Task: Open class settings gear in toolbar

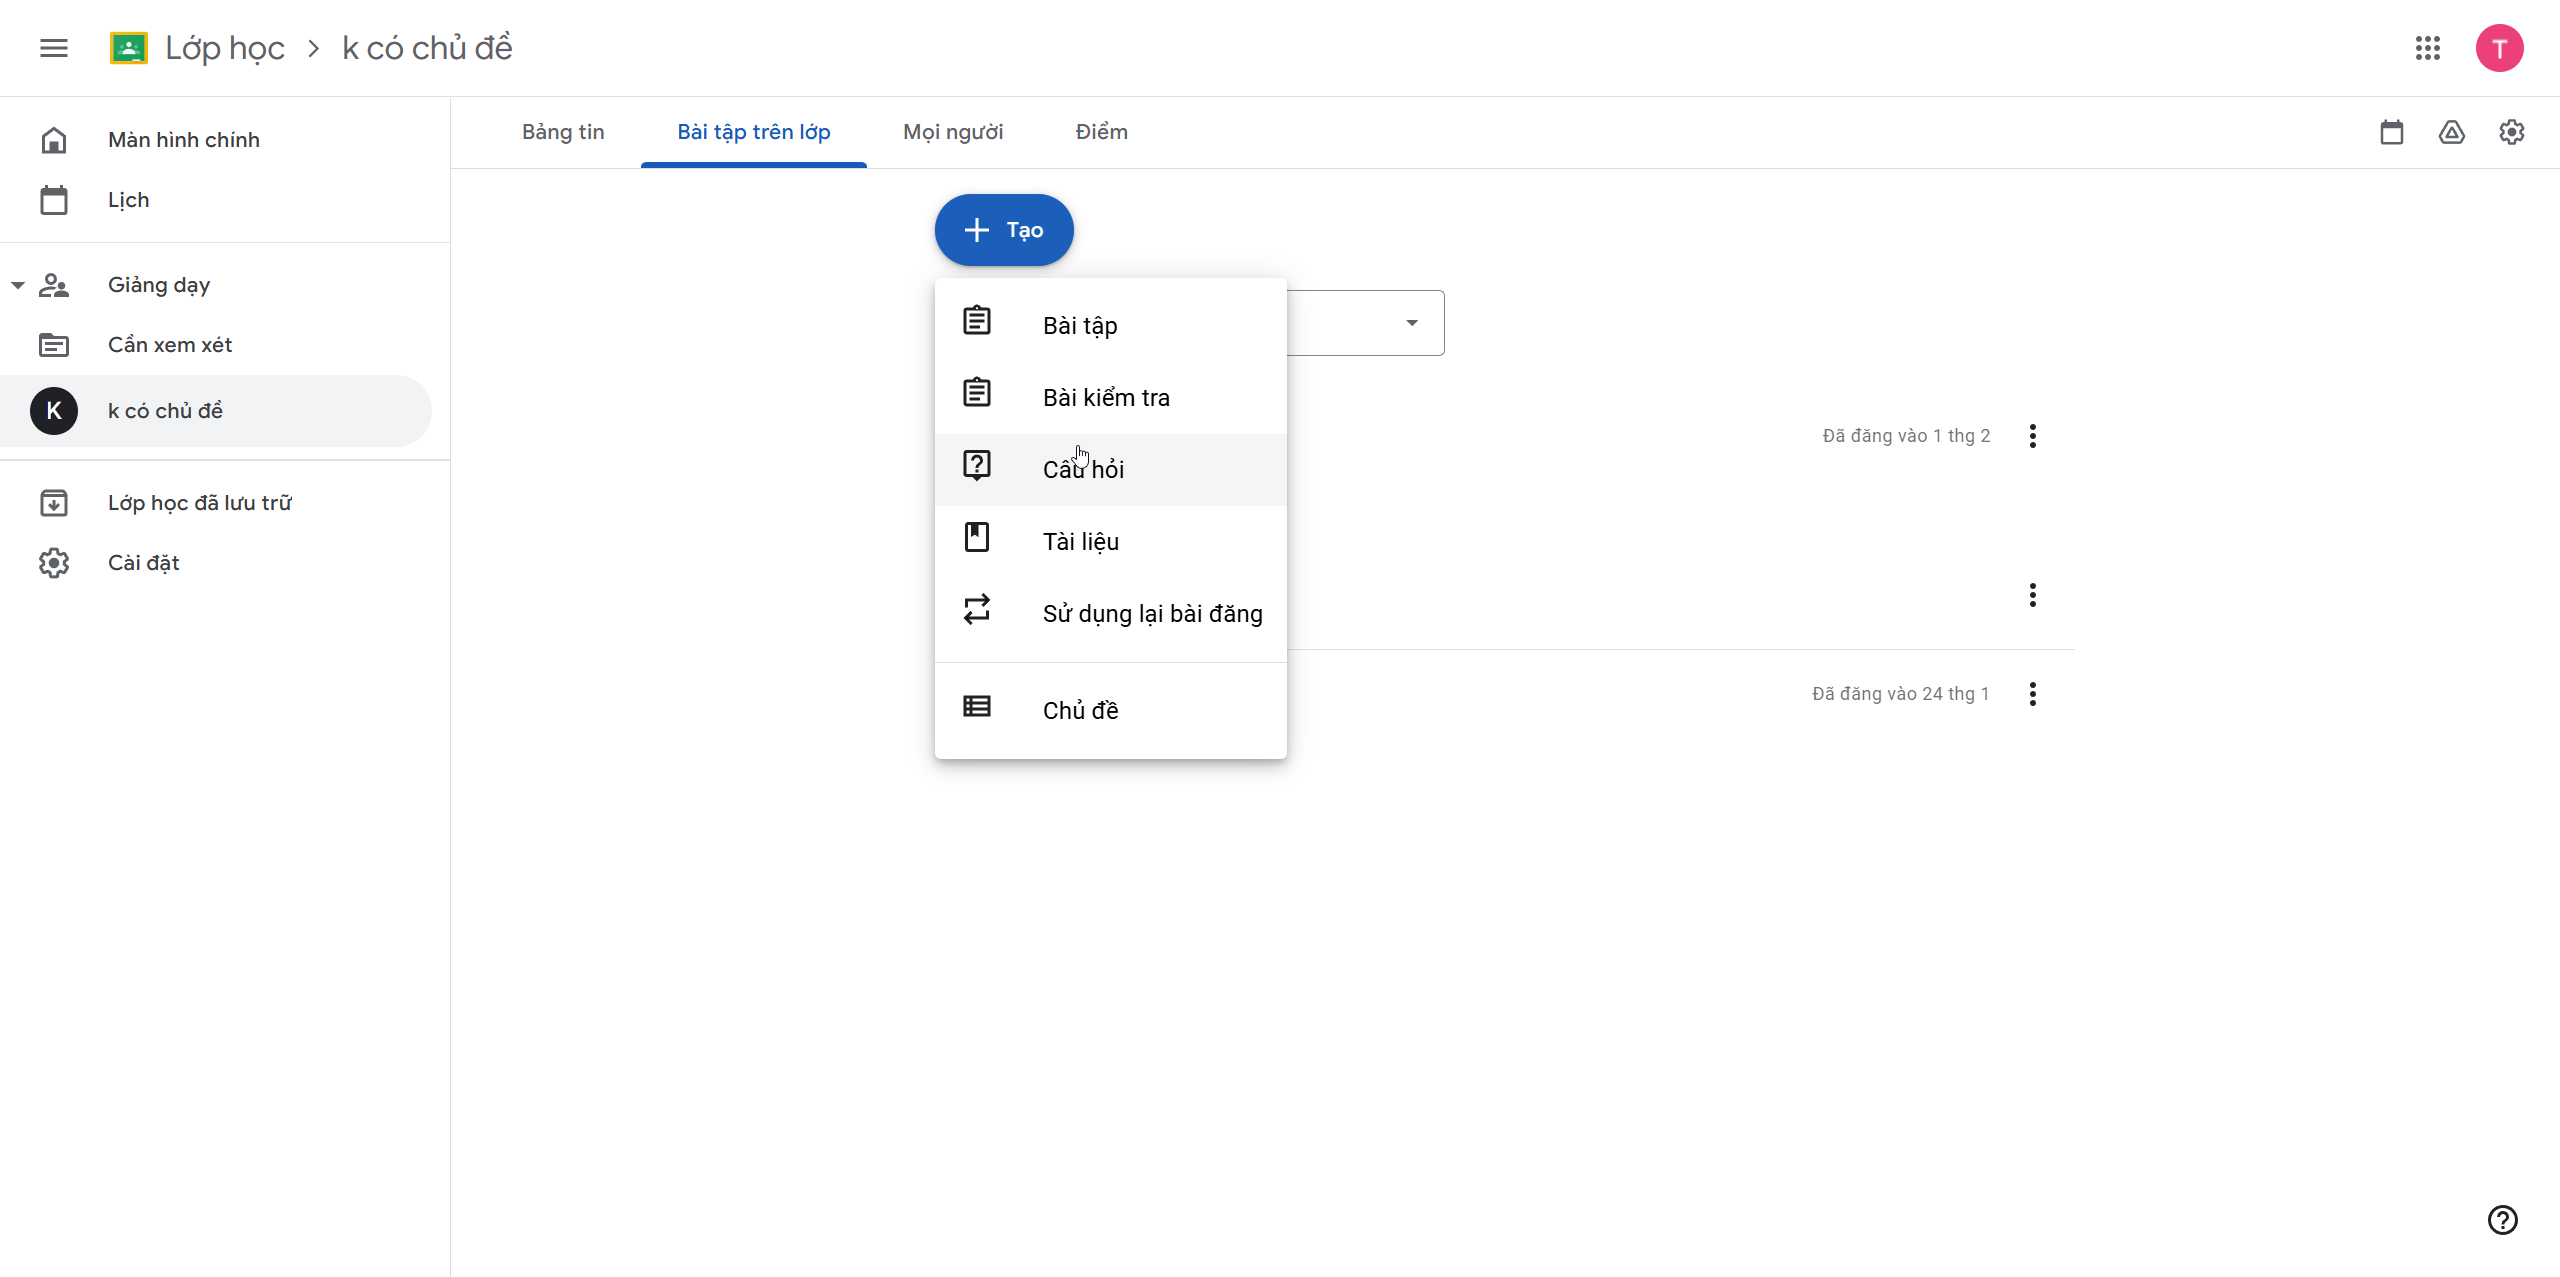Action: (2511, 132)
